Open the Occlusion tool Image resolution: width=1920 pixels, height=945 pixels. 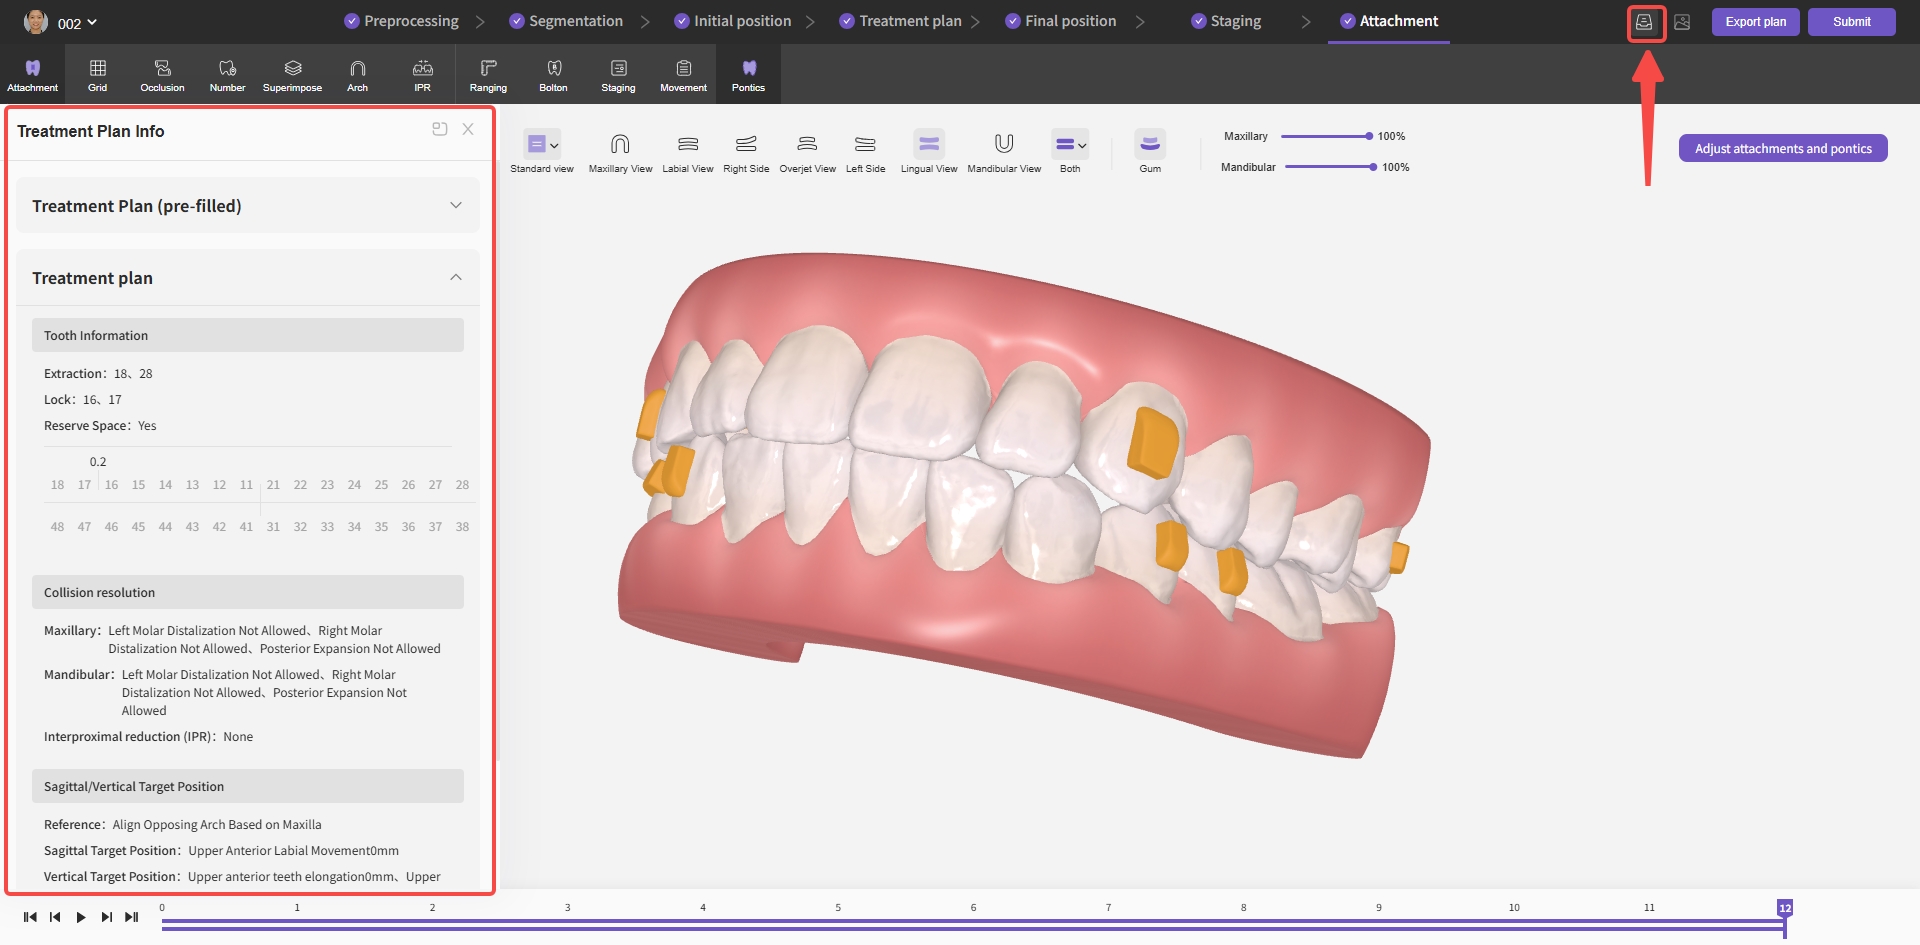162,75
